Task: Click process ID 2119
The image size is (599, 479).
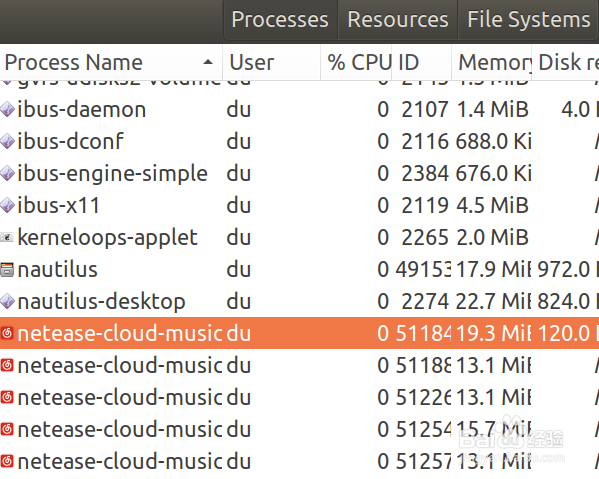Action: tap(425, 206)
